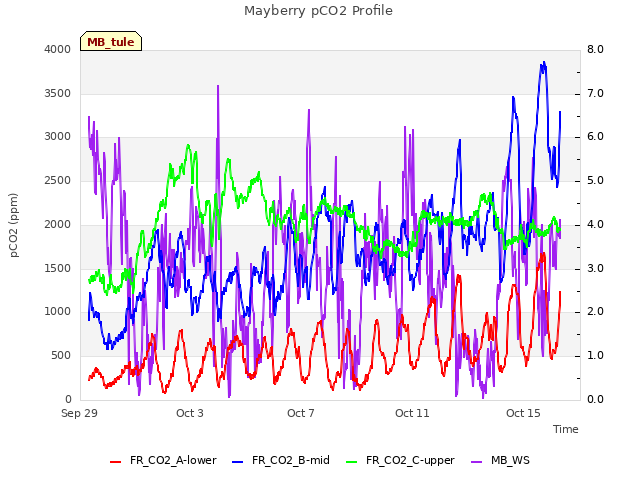Click the green line peak near Oct 3
Screen dimensions: 640x480
(x=188, y=146)
